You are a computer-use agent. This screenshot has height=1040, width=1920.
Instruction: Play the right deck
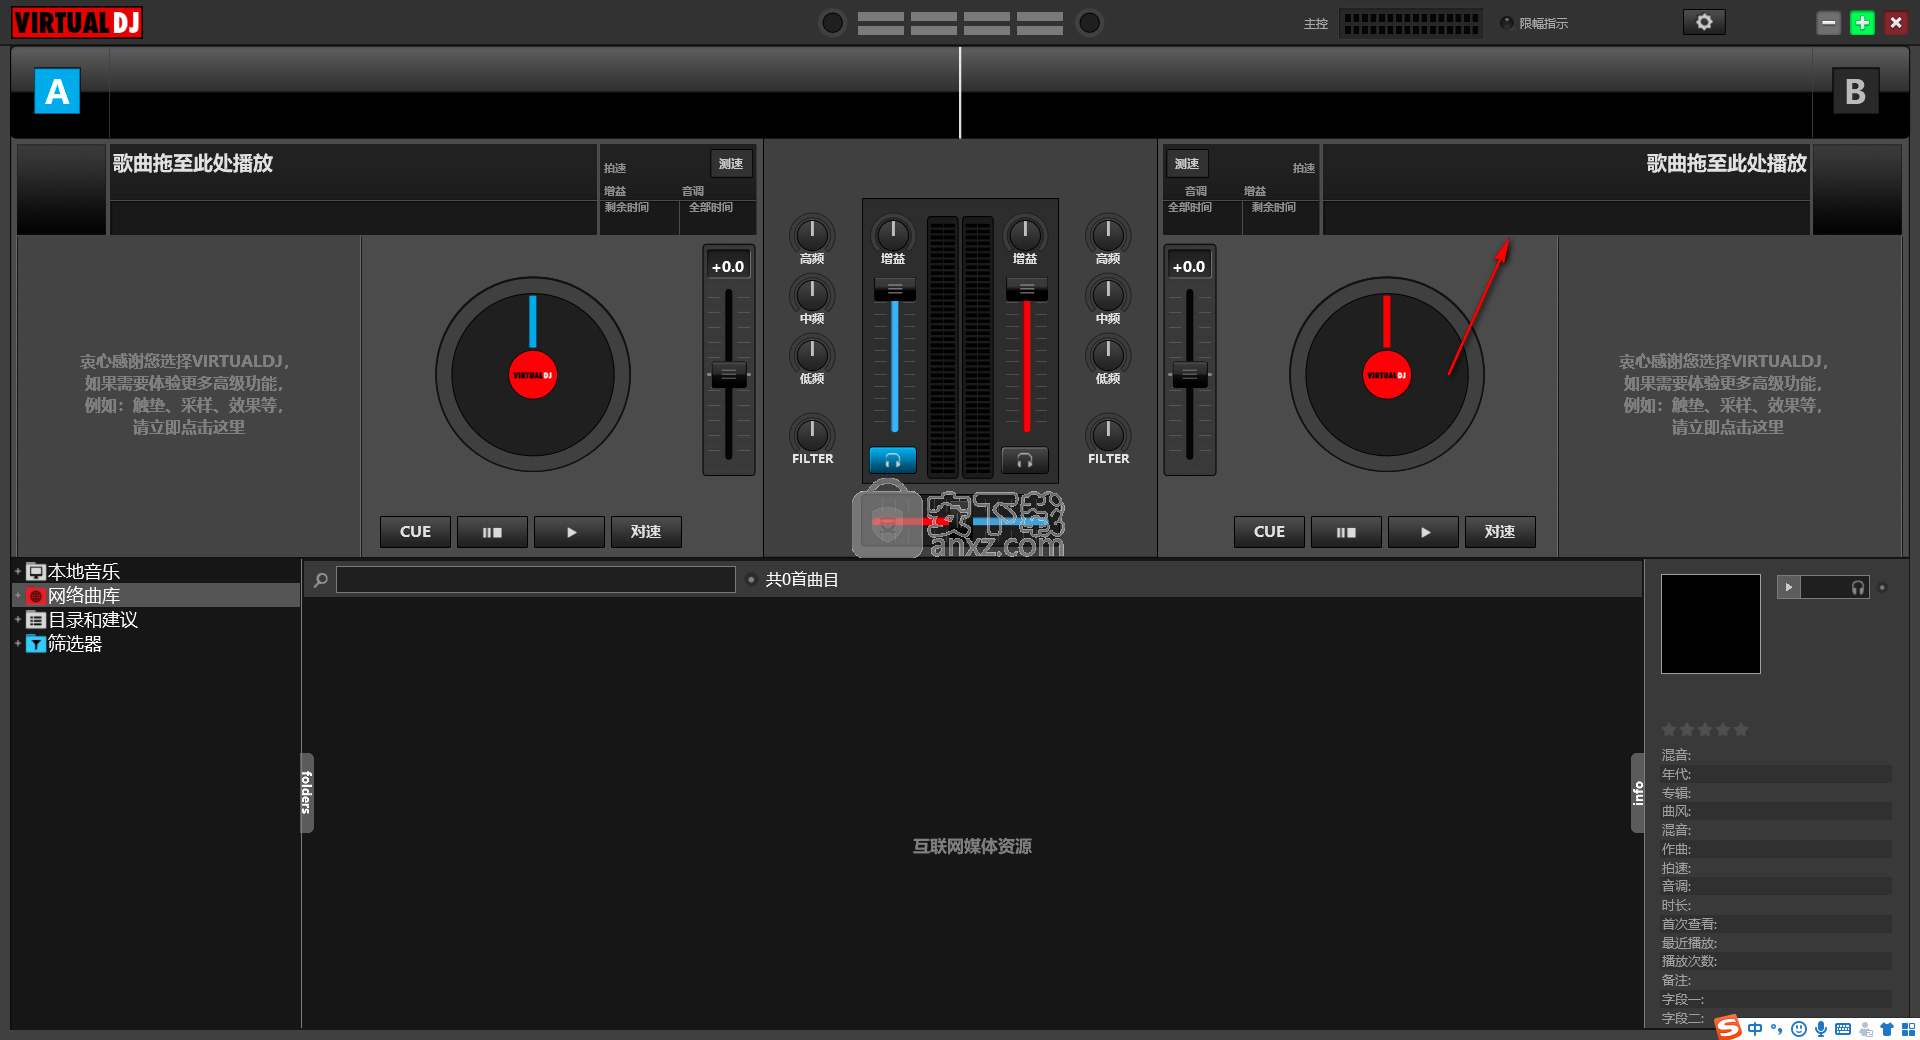[x=1423, y=532]
